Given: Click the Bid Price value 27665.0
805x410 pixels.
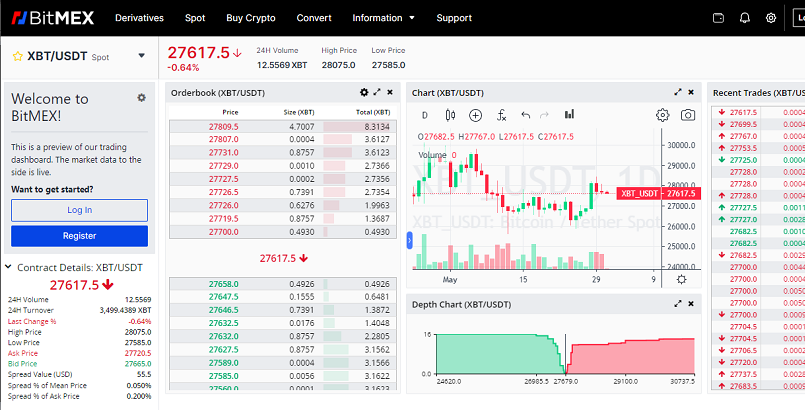Looking at the screenshot, I should tap(138, 364).
